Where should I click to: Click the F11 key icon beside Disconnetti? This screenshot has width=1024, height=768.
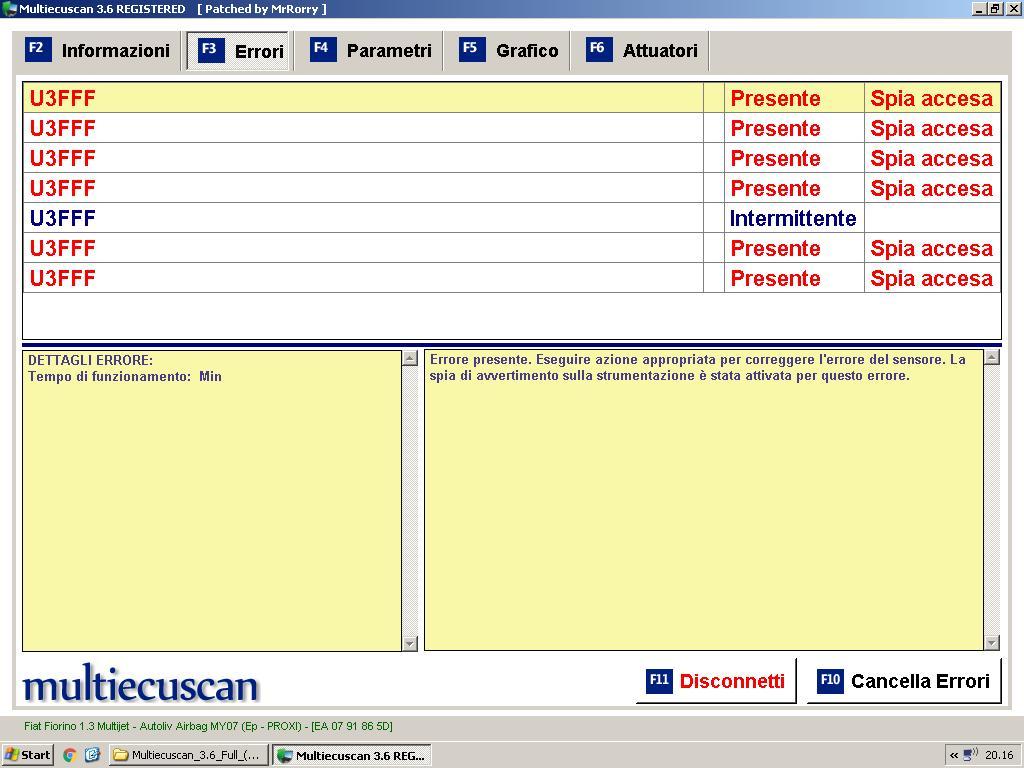click(x=659, y=681)
